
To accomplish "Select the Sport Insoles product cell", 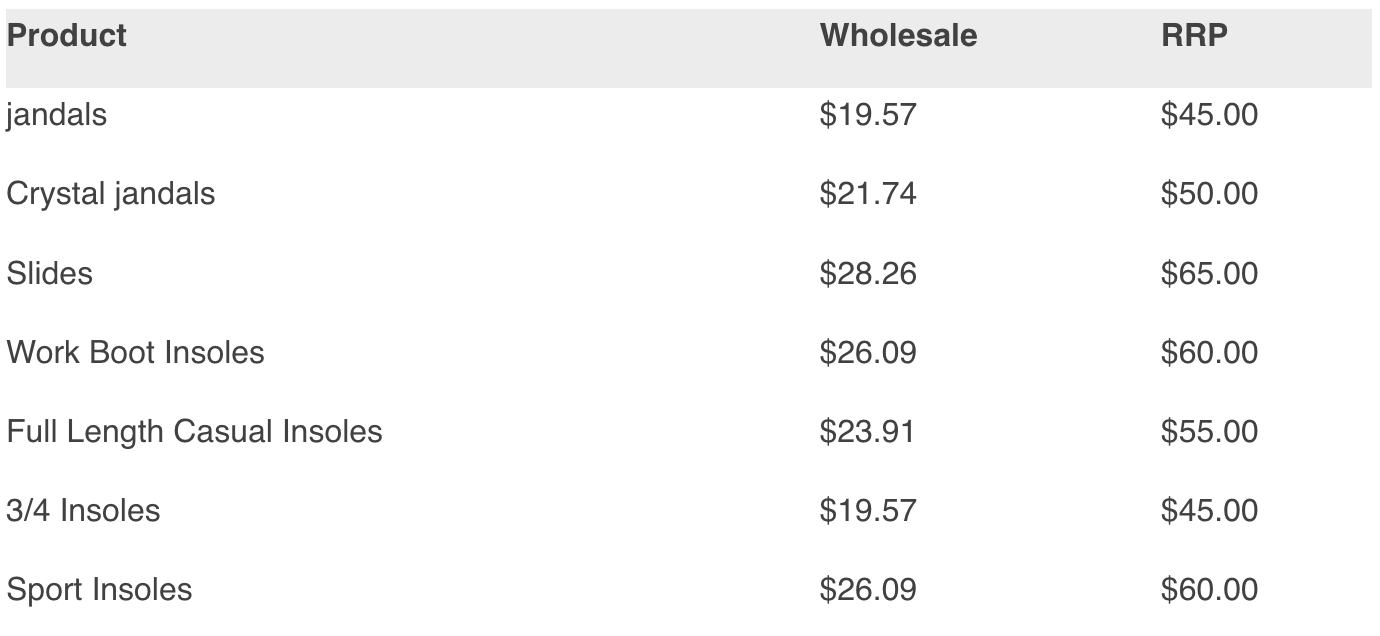I will point(99,590).
